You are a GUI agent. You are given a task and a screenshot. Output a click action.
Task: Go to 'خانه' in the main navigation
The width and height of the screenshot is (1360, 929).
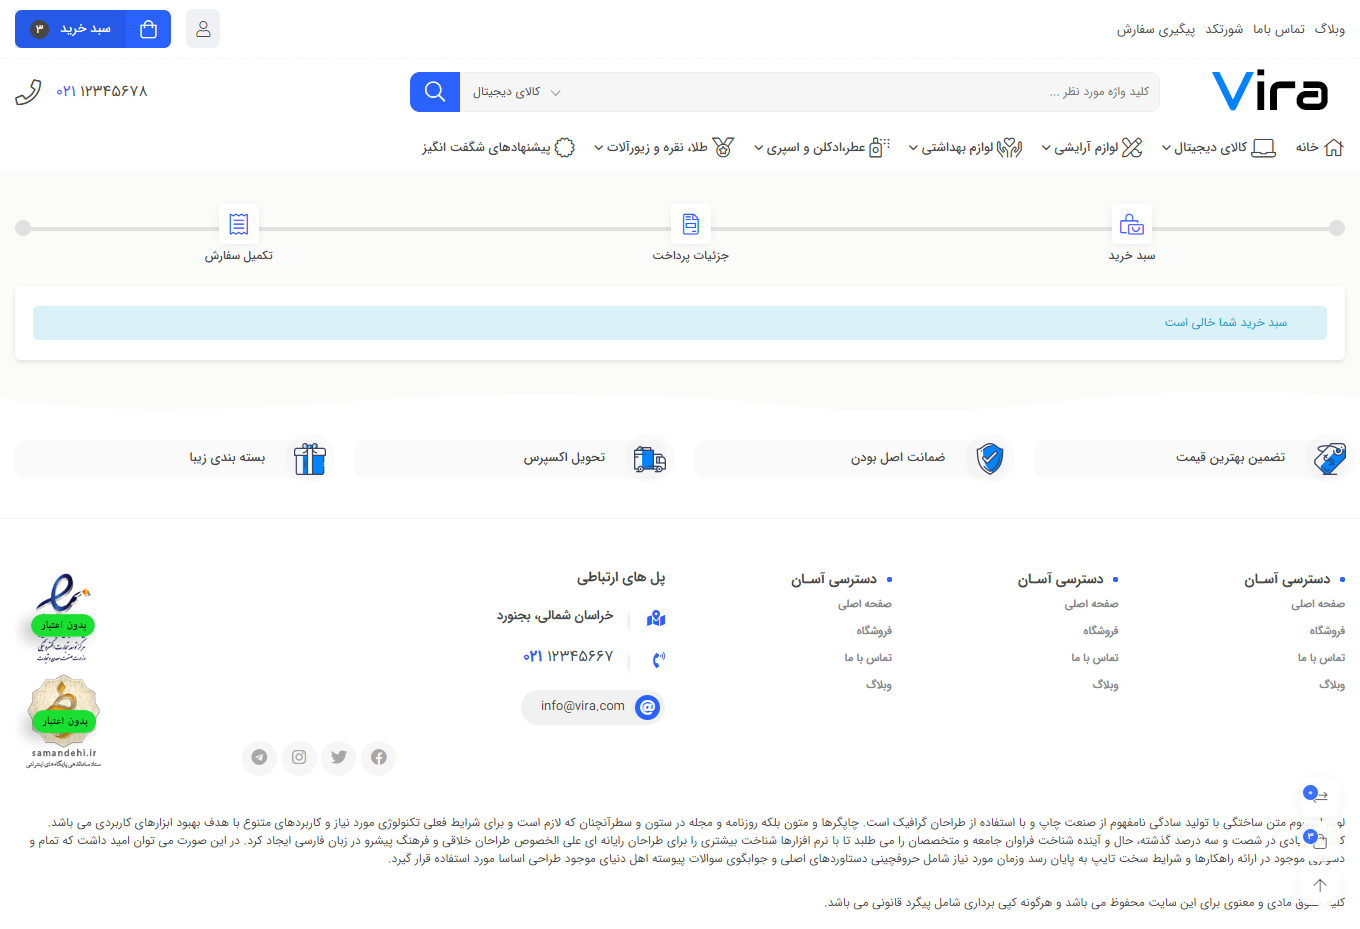tap(1319, 148)
